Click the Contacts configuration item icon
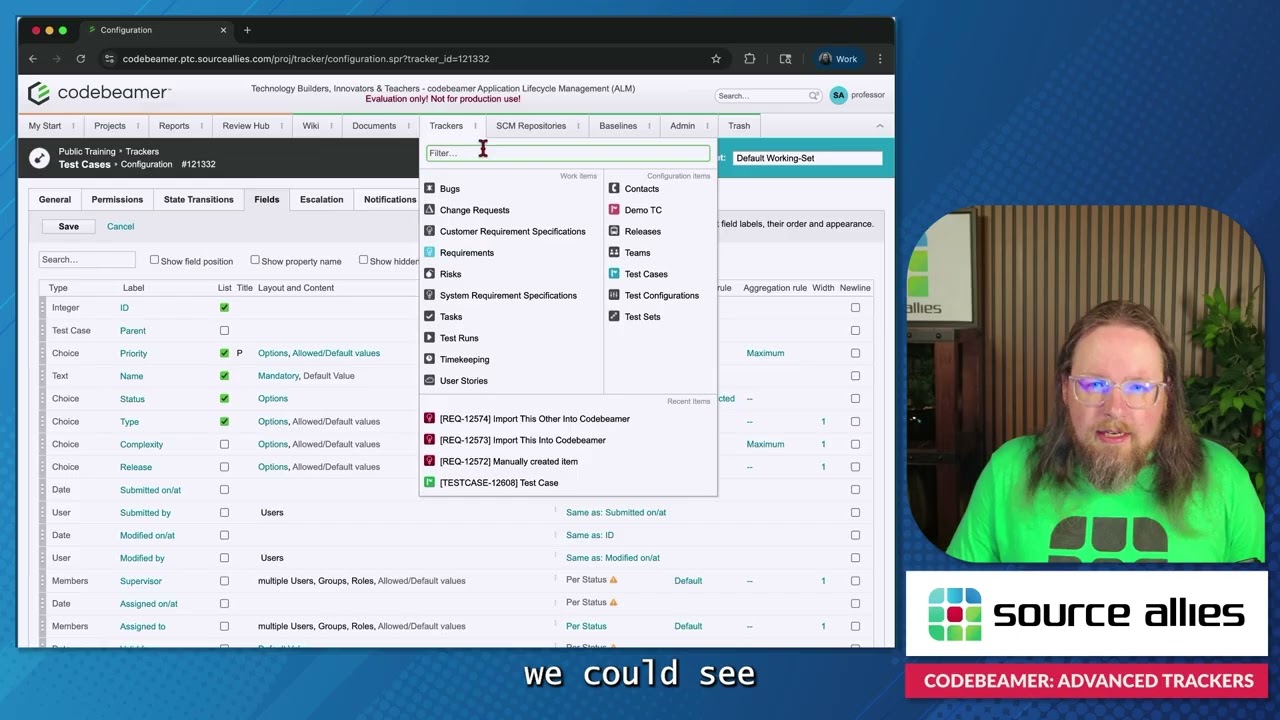The image size is (1280, 720). click(x=614, y=189)
